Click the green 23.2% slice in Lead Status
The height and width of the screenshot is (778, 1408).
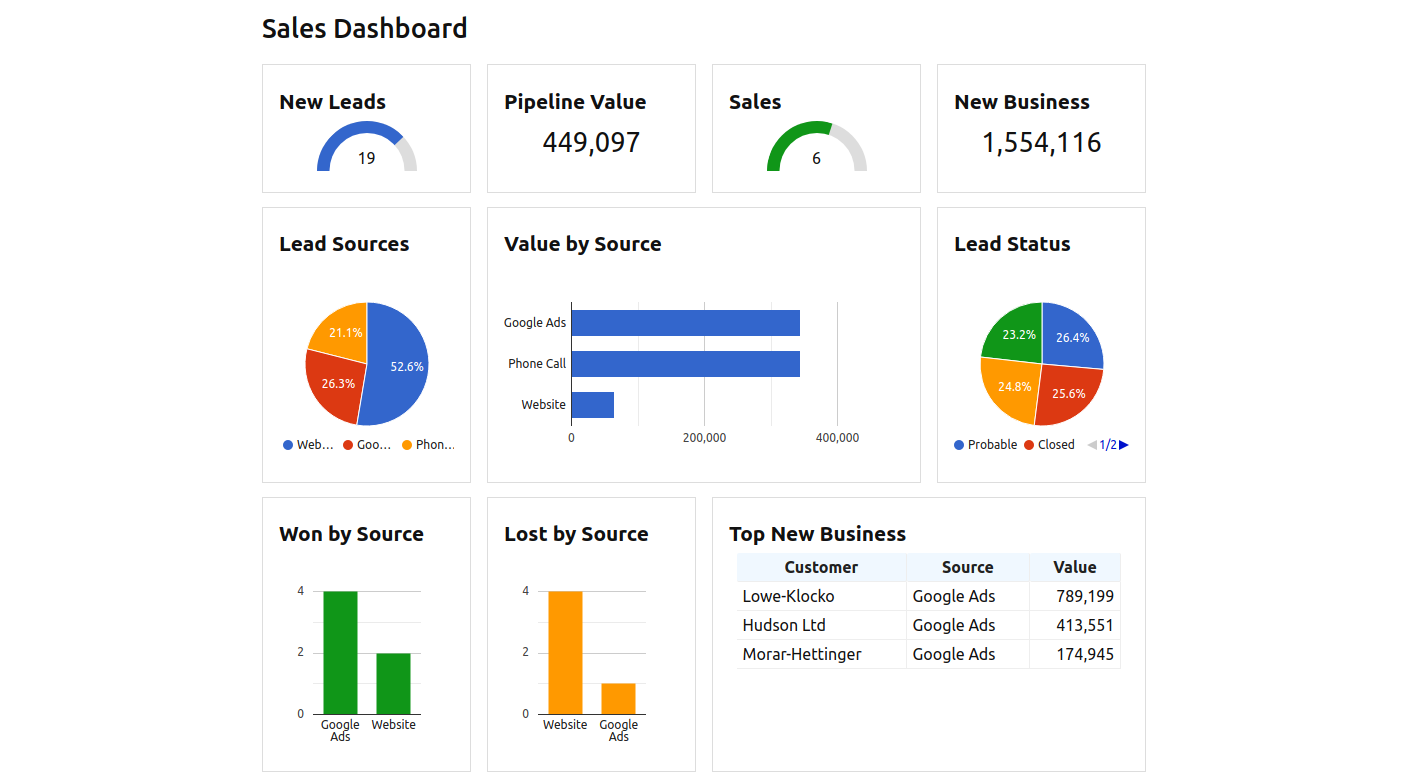[x=1015, y=332]
